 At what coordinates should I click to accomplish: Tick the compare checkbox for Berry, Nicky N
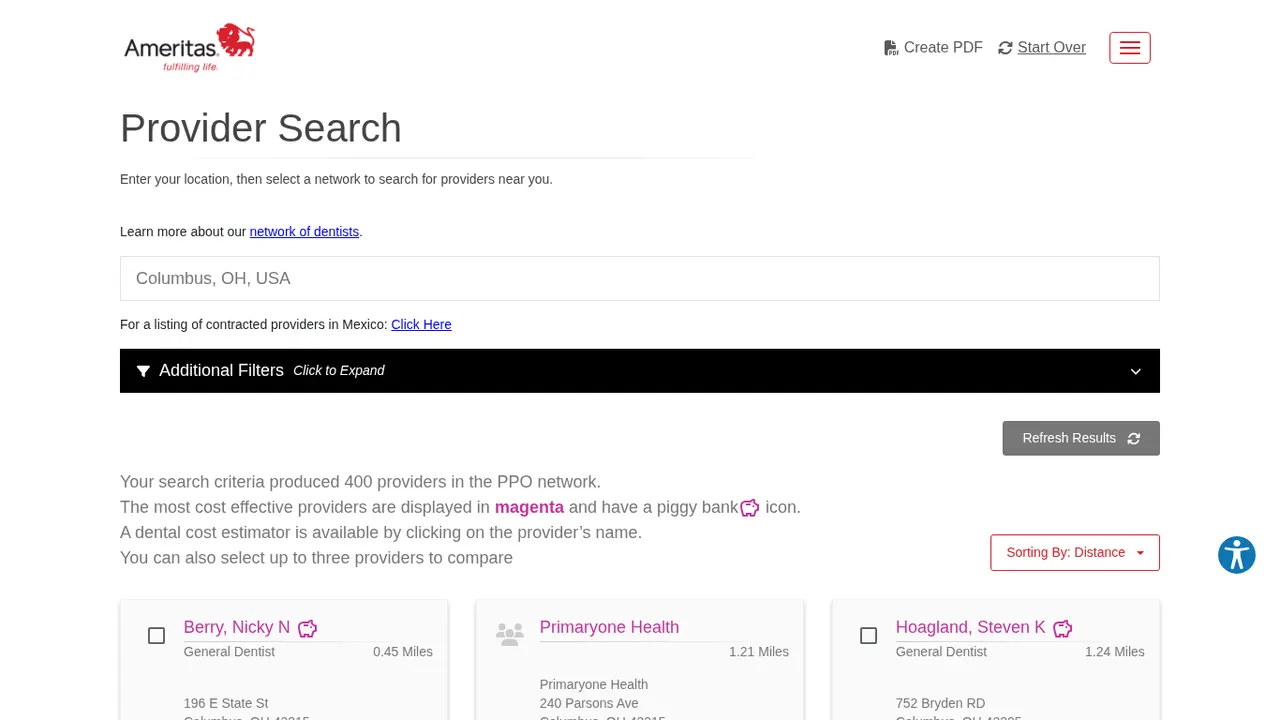(156, 636)
